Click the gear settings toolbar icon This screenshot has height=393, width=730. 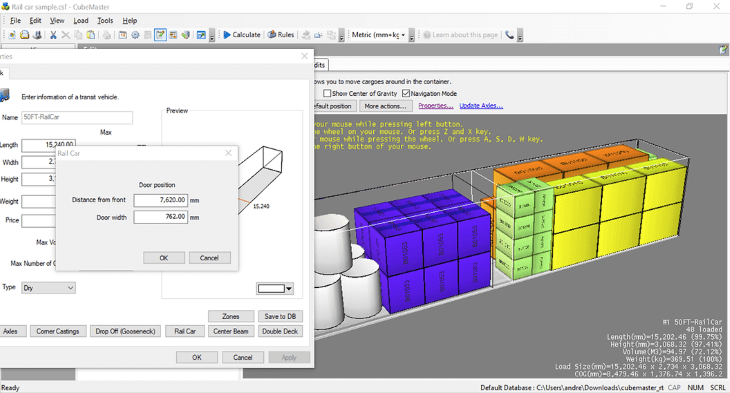[x=135, y=35]
